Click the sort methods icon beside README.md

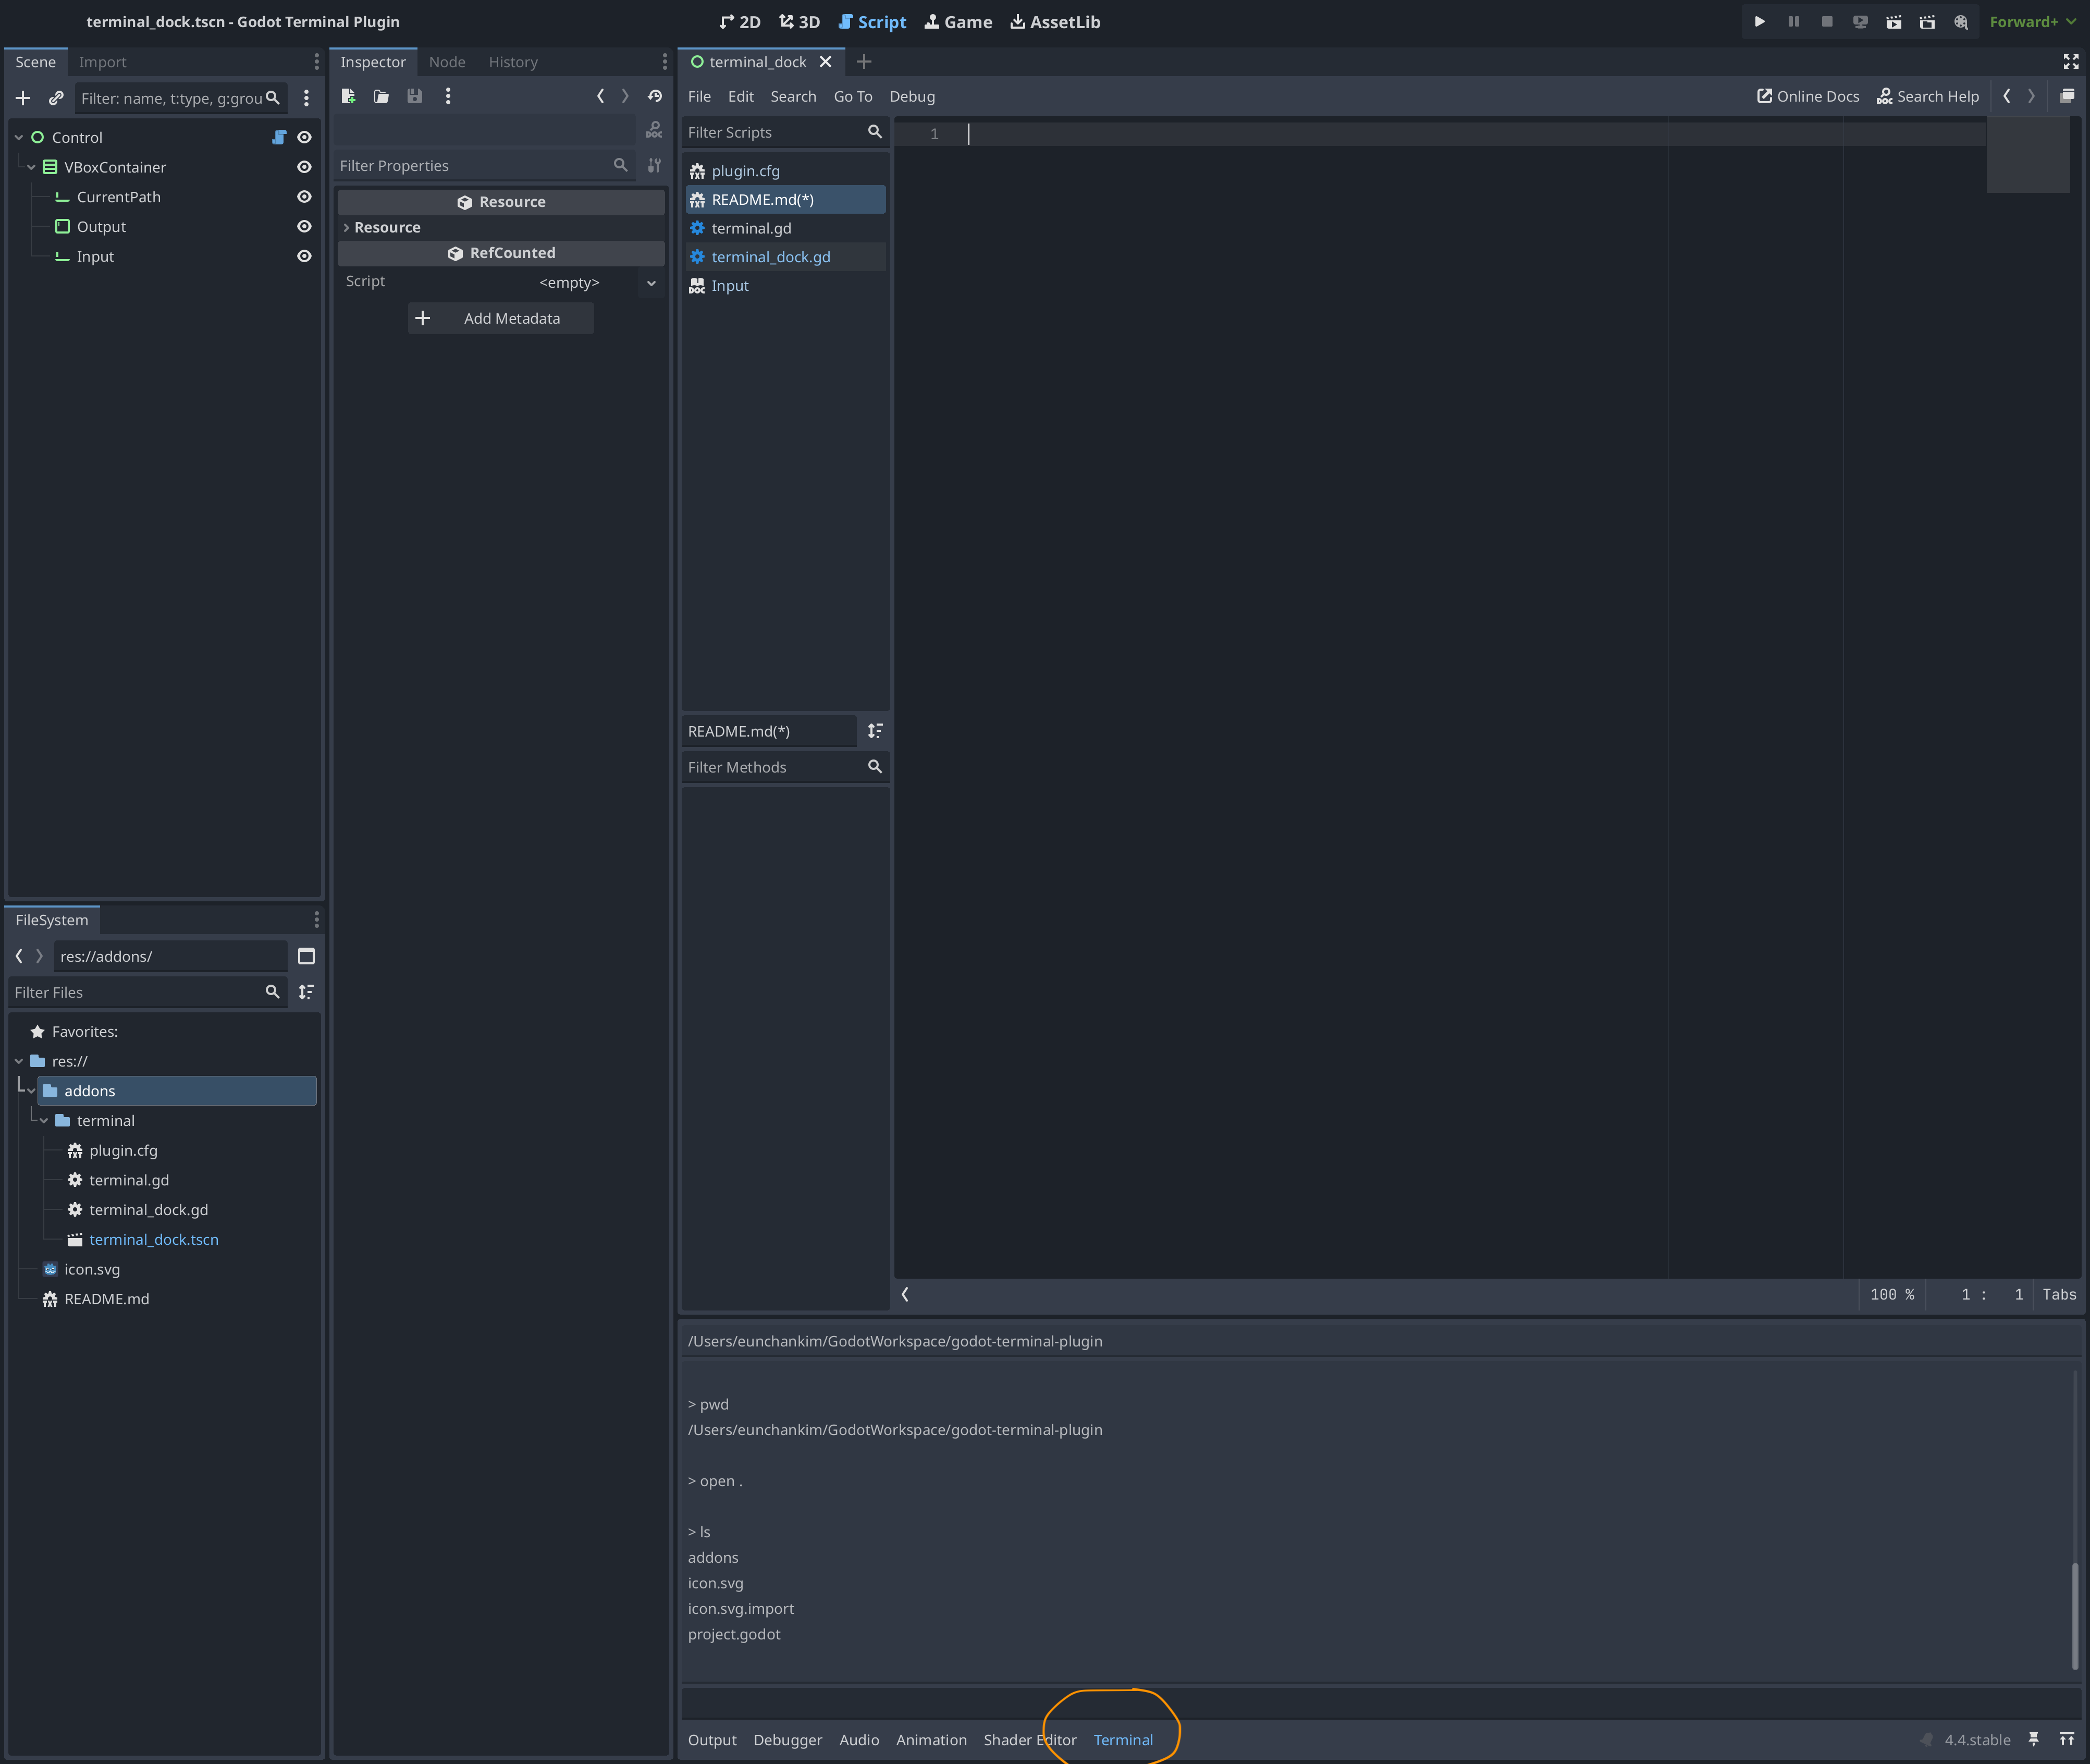[x=875, y=731]
